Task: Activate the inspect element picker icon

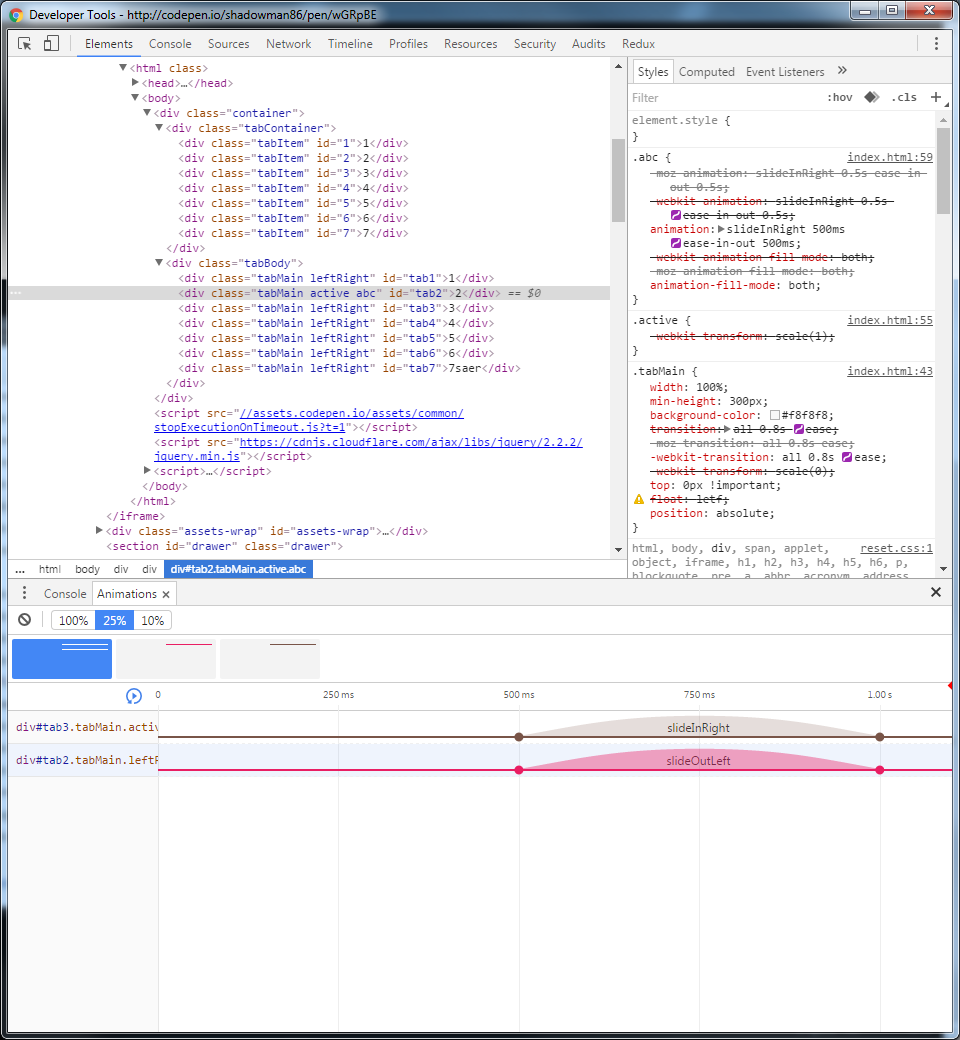Action: point(25,44)
